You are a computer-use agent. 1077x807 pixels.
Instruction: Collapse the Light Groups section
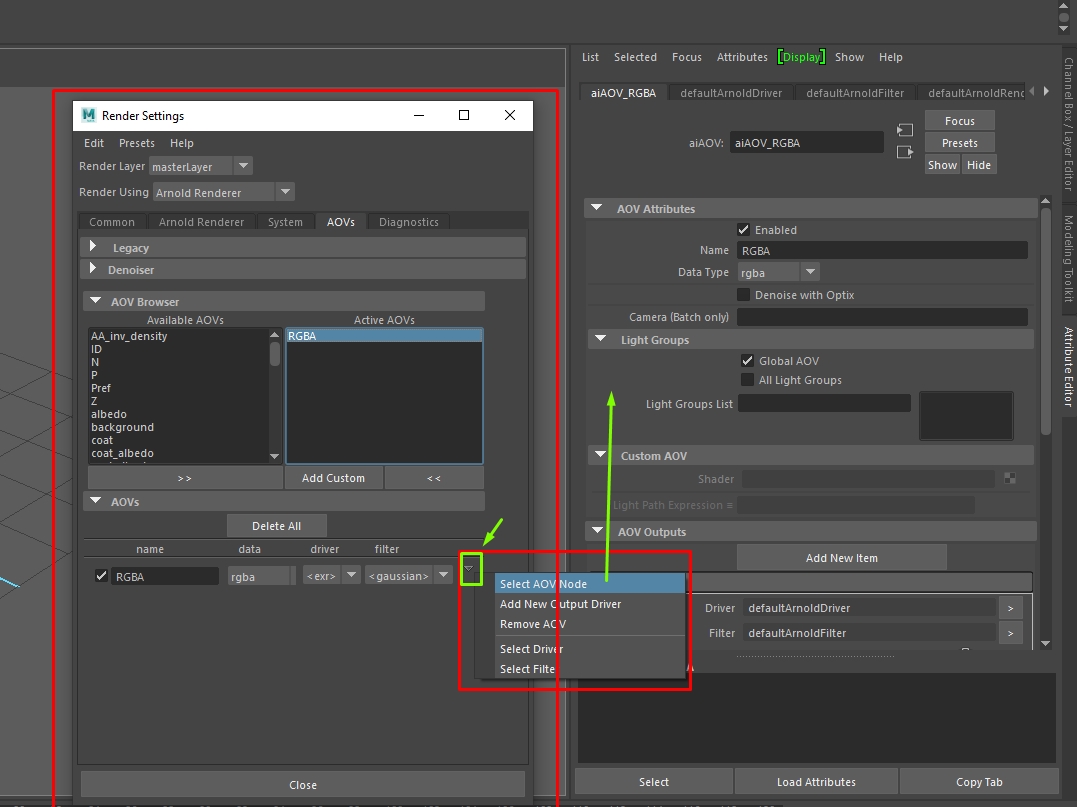600,339
